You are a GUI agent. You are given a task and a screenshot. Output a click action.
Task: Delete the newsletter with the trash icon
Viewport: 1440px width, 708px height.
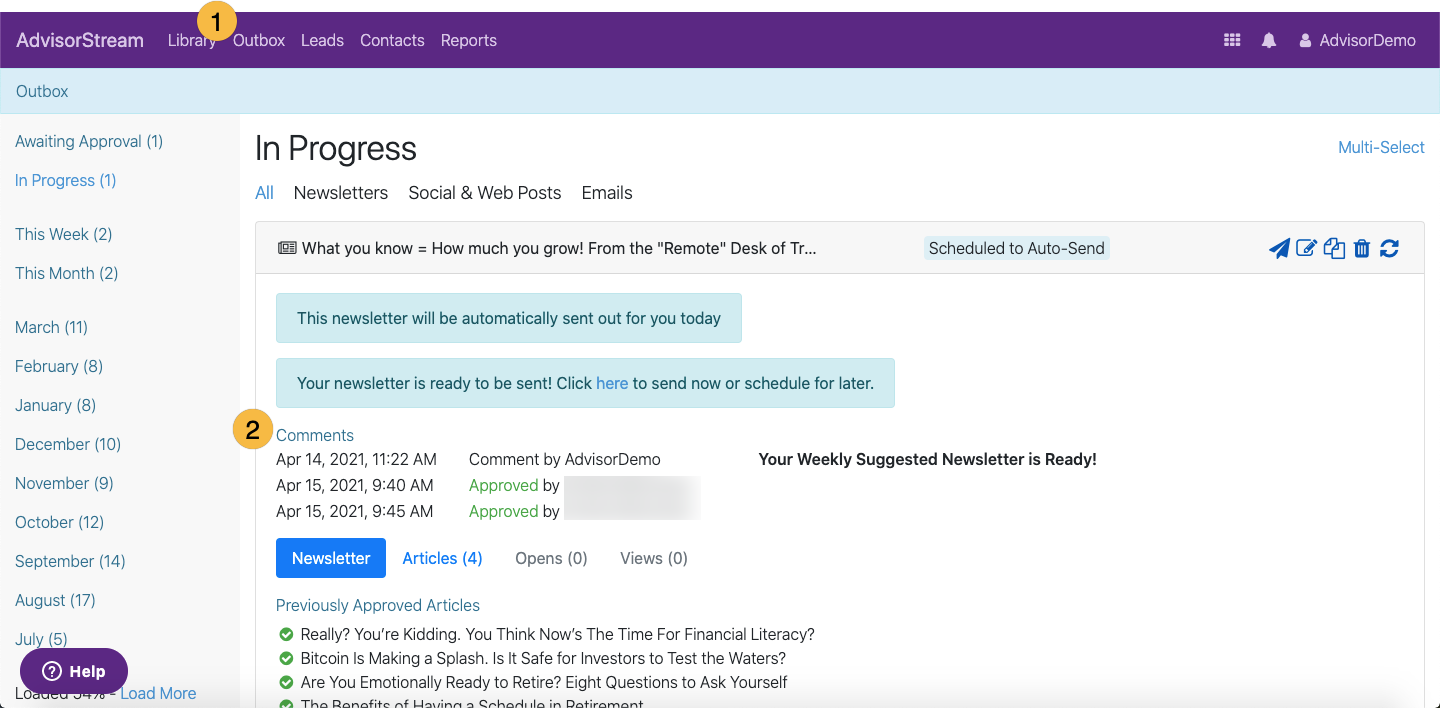(x=1361, y=248)
